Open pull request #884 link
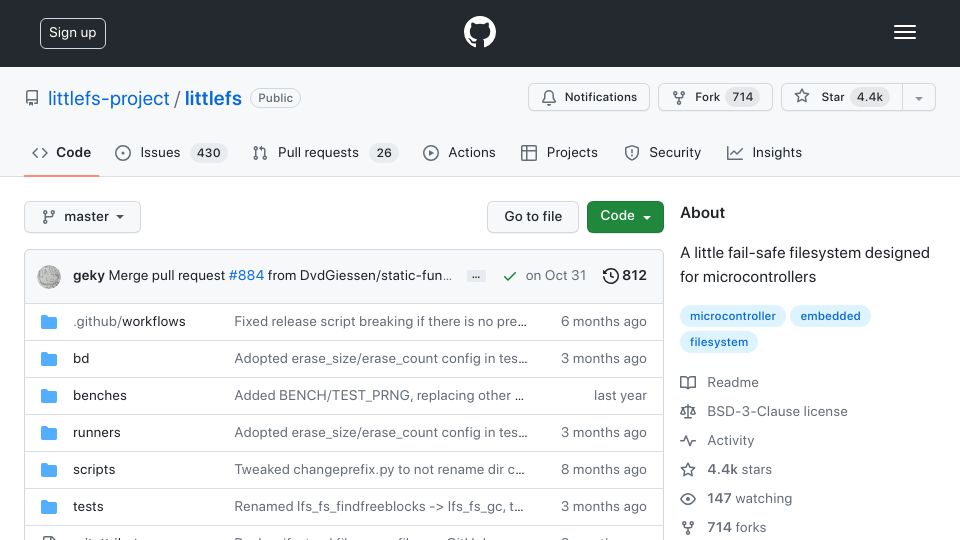This screenshot has height=540, width=960. 246,276
